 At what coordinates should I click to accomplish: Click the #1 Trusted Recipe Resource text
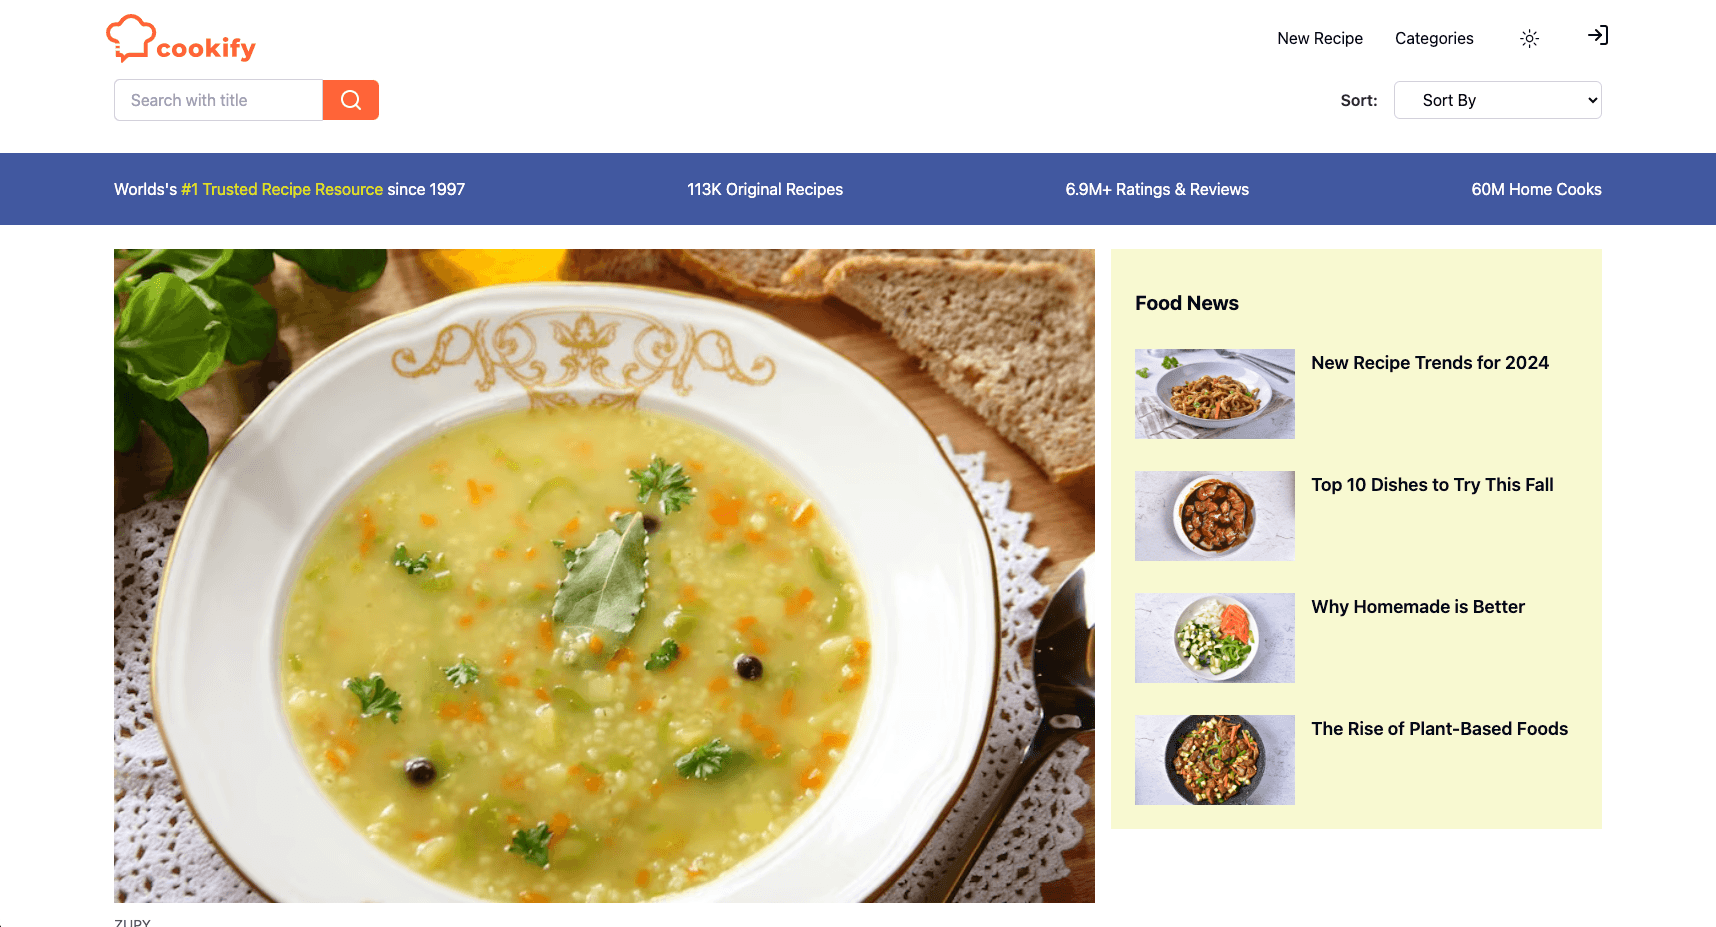pyautogui.click(x=282, y=189)
